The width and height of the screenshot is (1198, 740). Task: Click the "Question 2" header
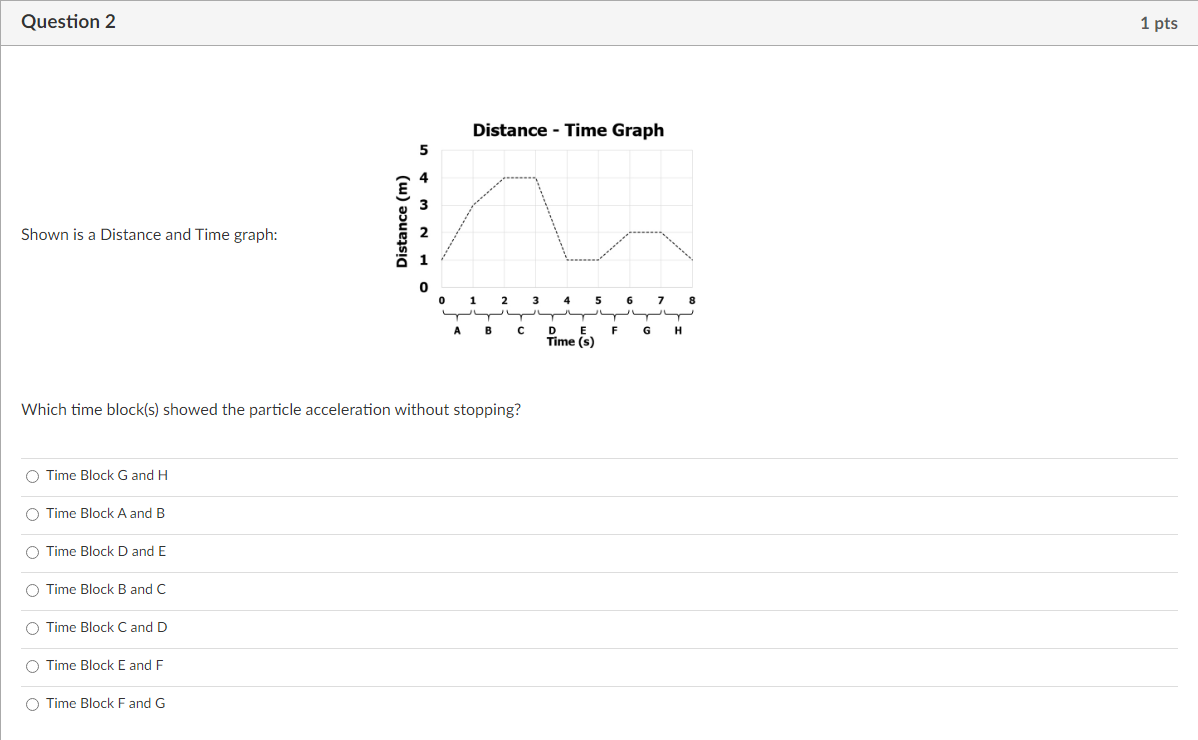click(x=68, y=21)
